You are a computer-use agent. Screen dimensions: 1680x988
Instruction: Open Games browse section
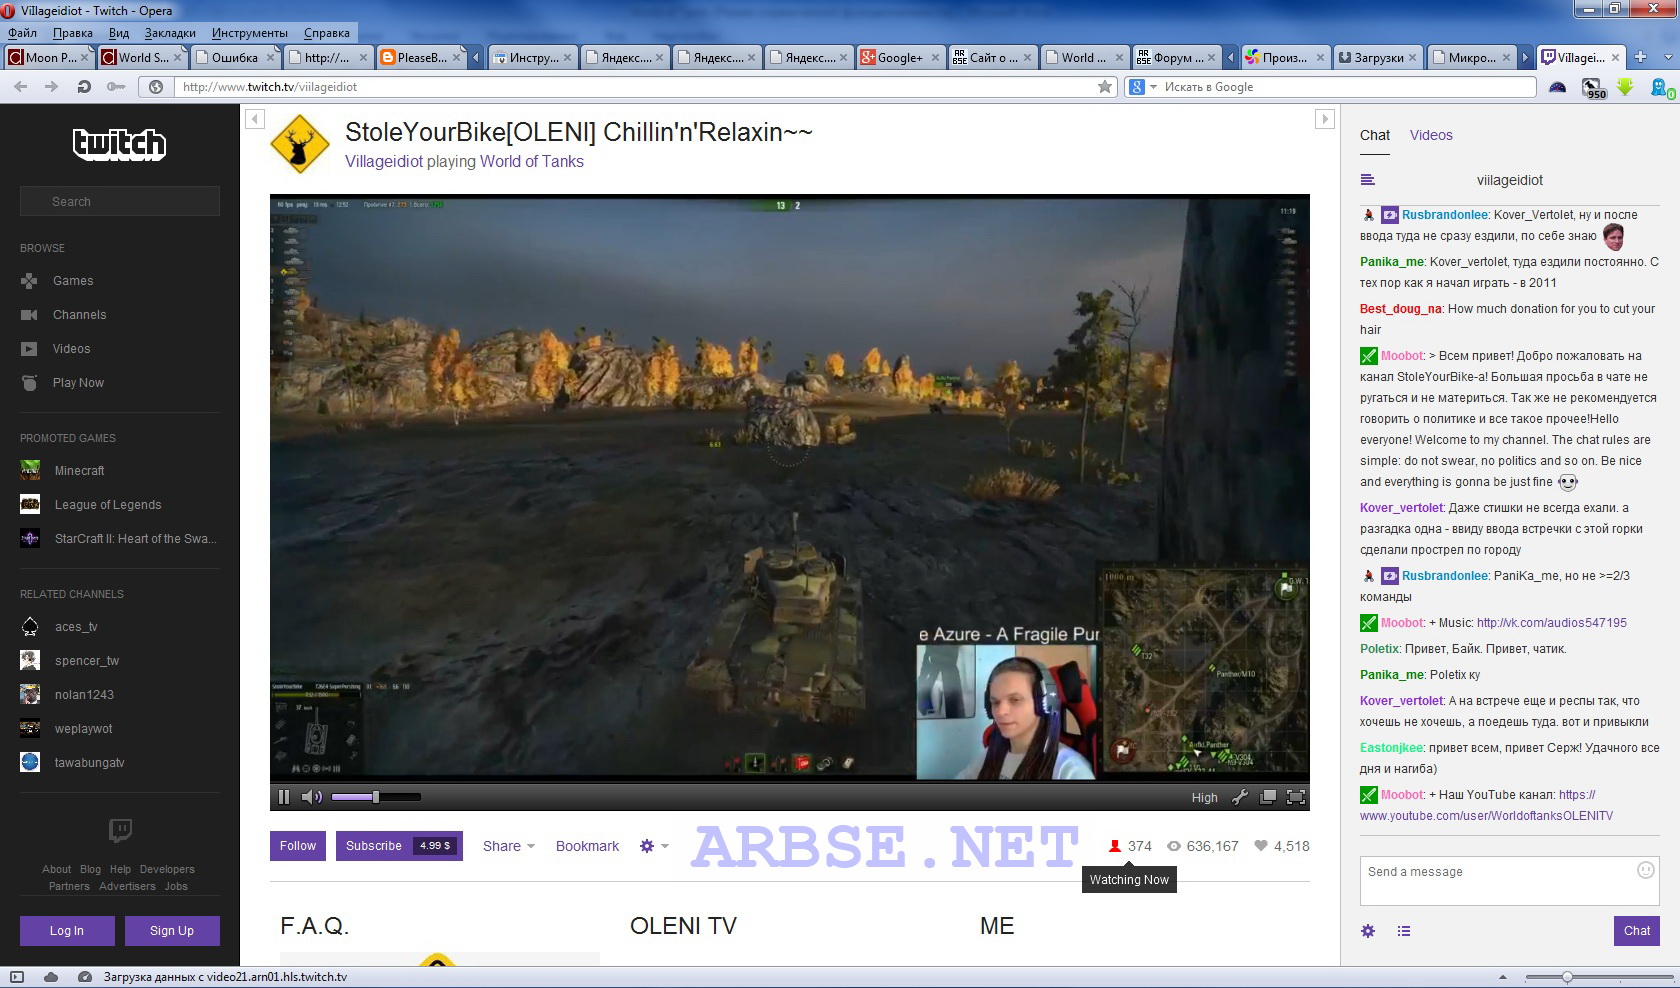point(73,281)
